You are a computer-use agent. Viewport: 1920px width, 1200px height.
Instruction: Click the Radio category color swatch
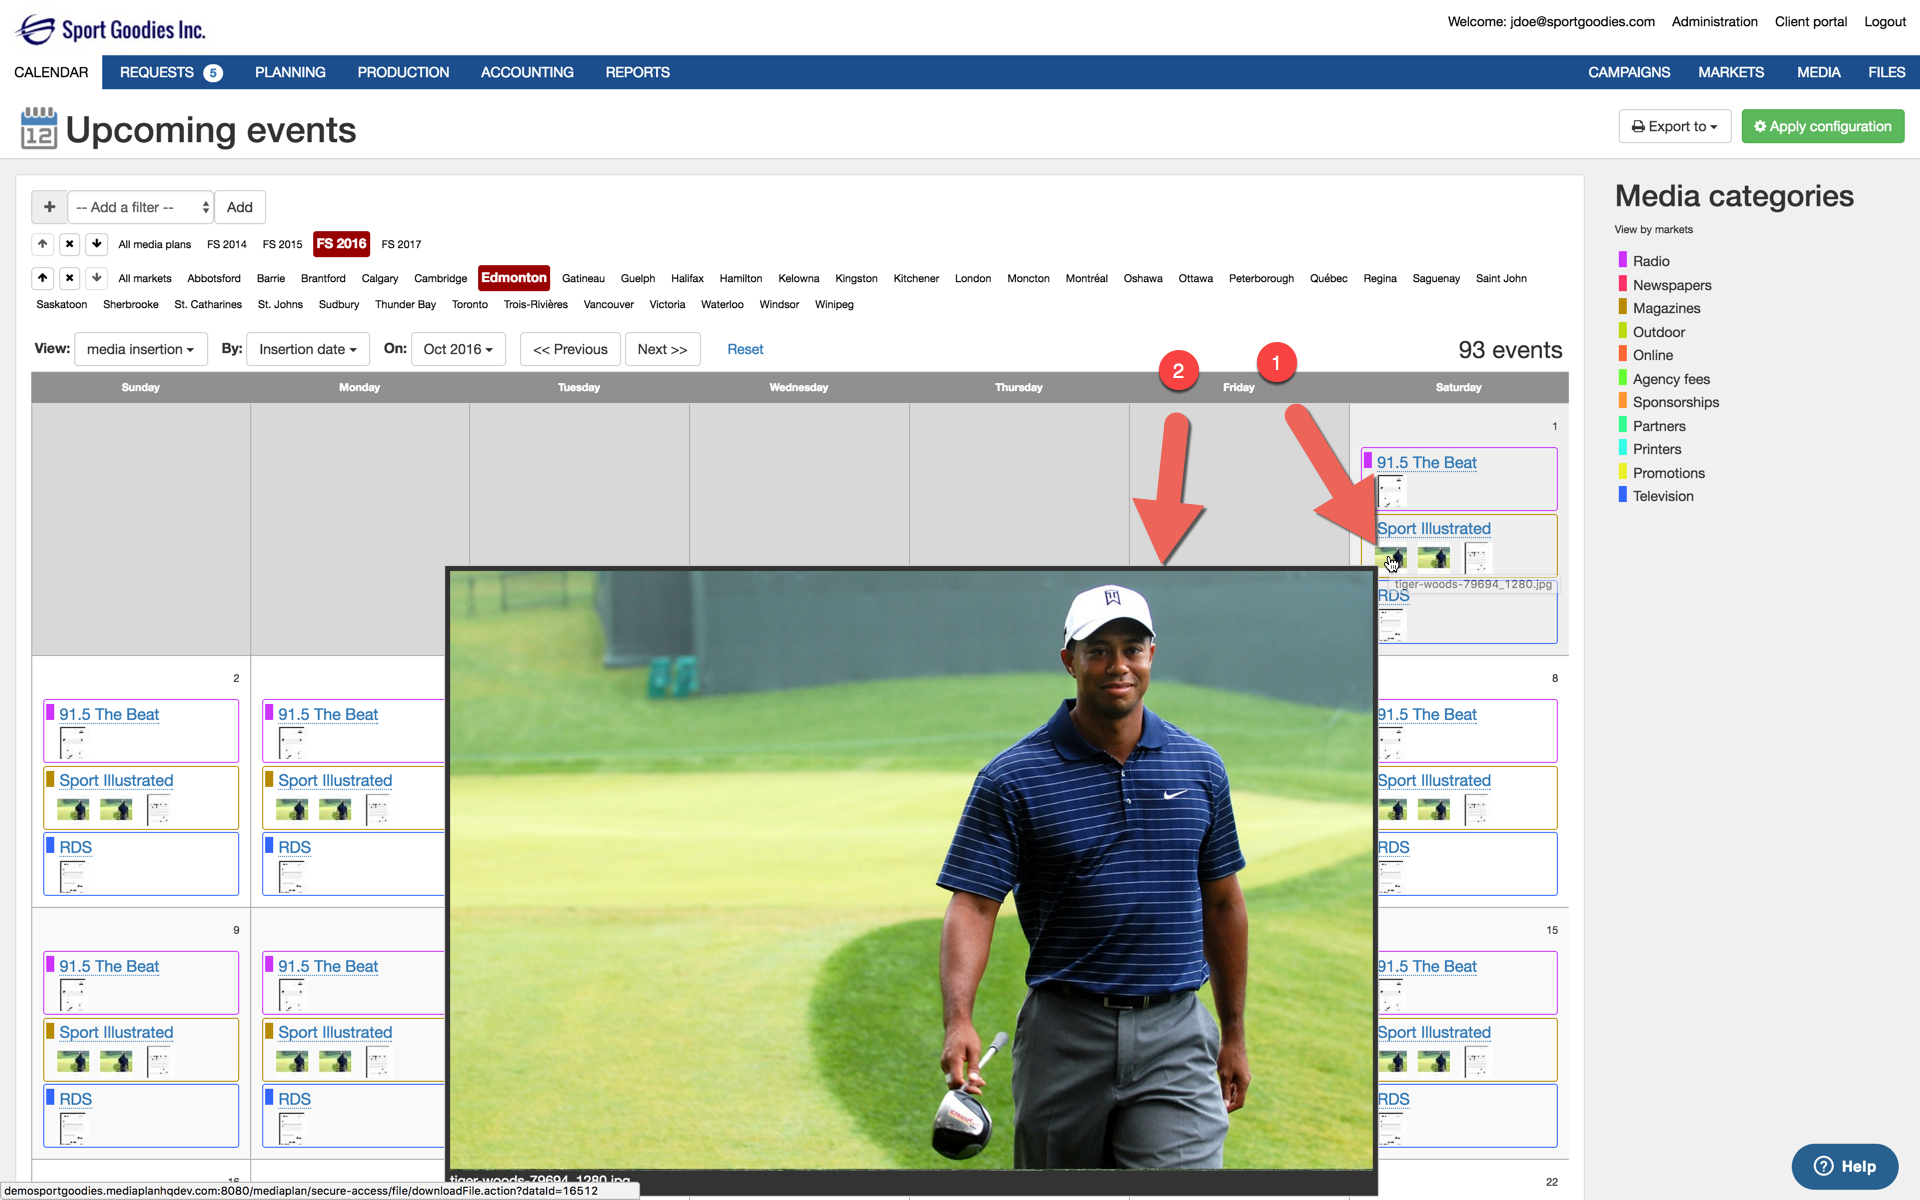pos(1622,260)
